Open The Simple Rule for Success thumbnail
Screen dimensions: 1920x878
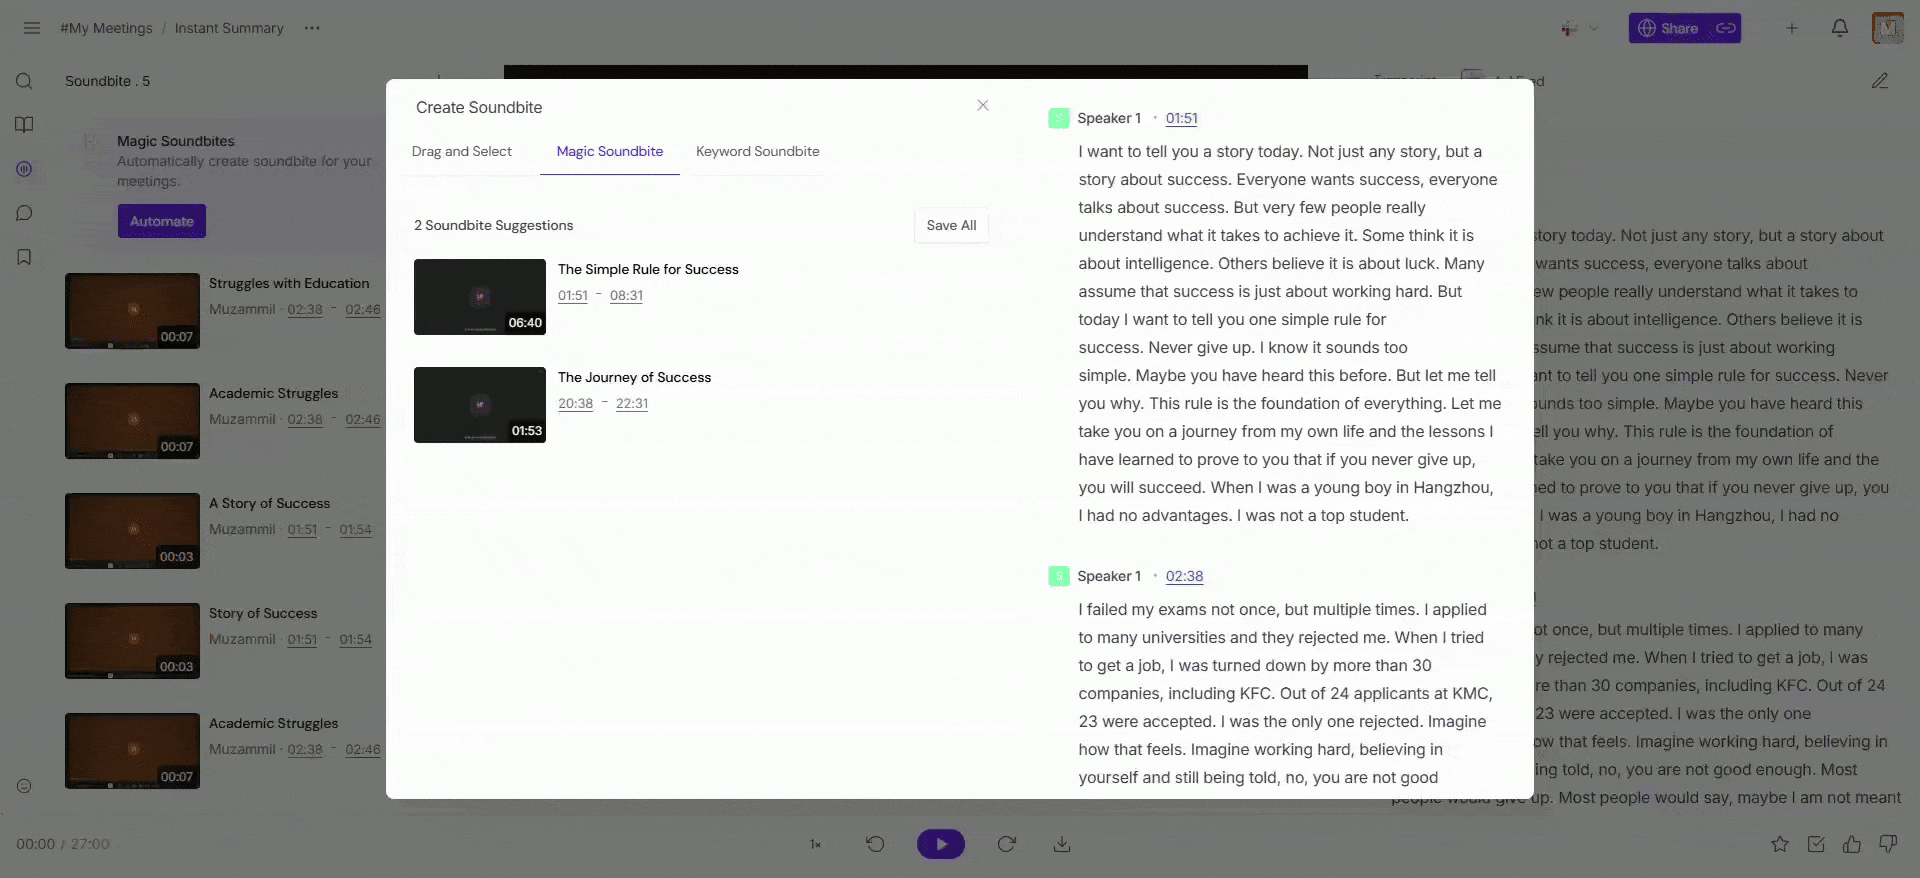tap(480, 297)
